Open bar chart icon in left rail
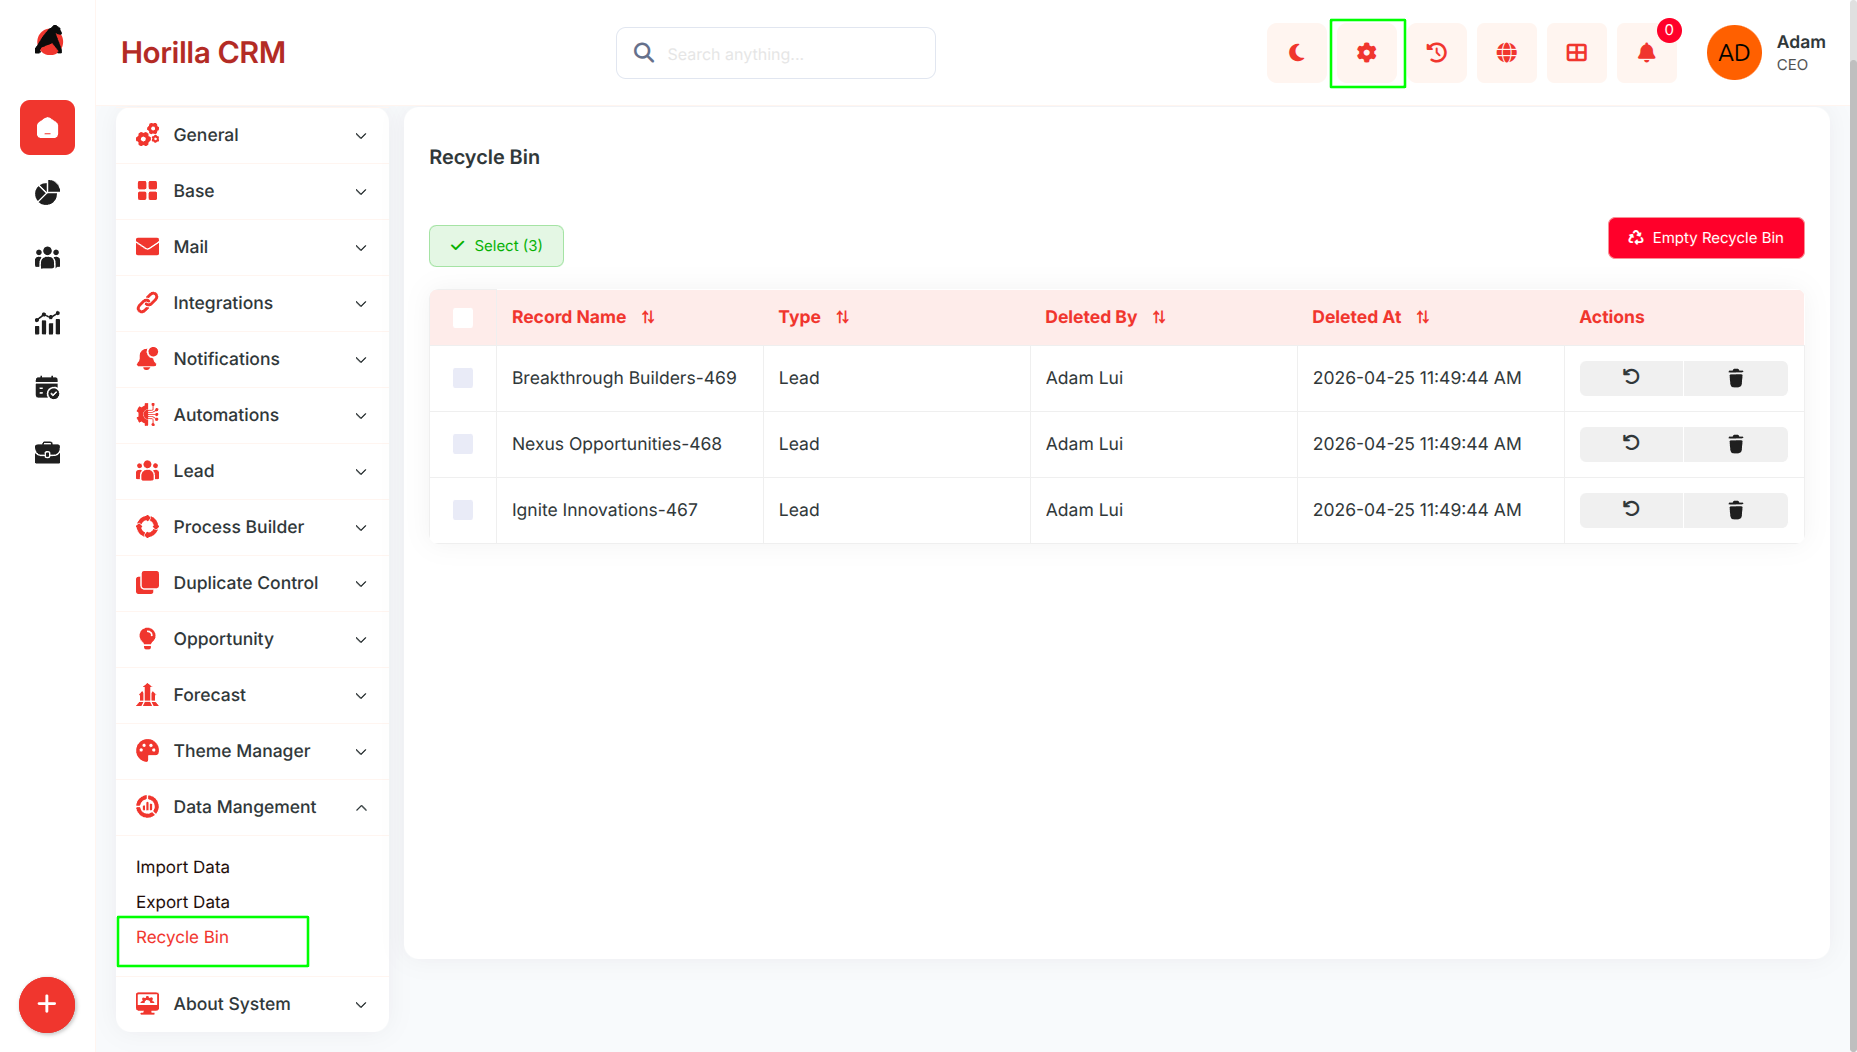The image size is (1857, 1052). (47, 323)
